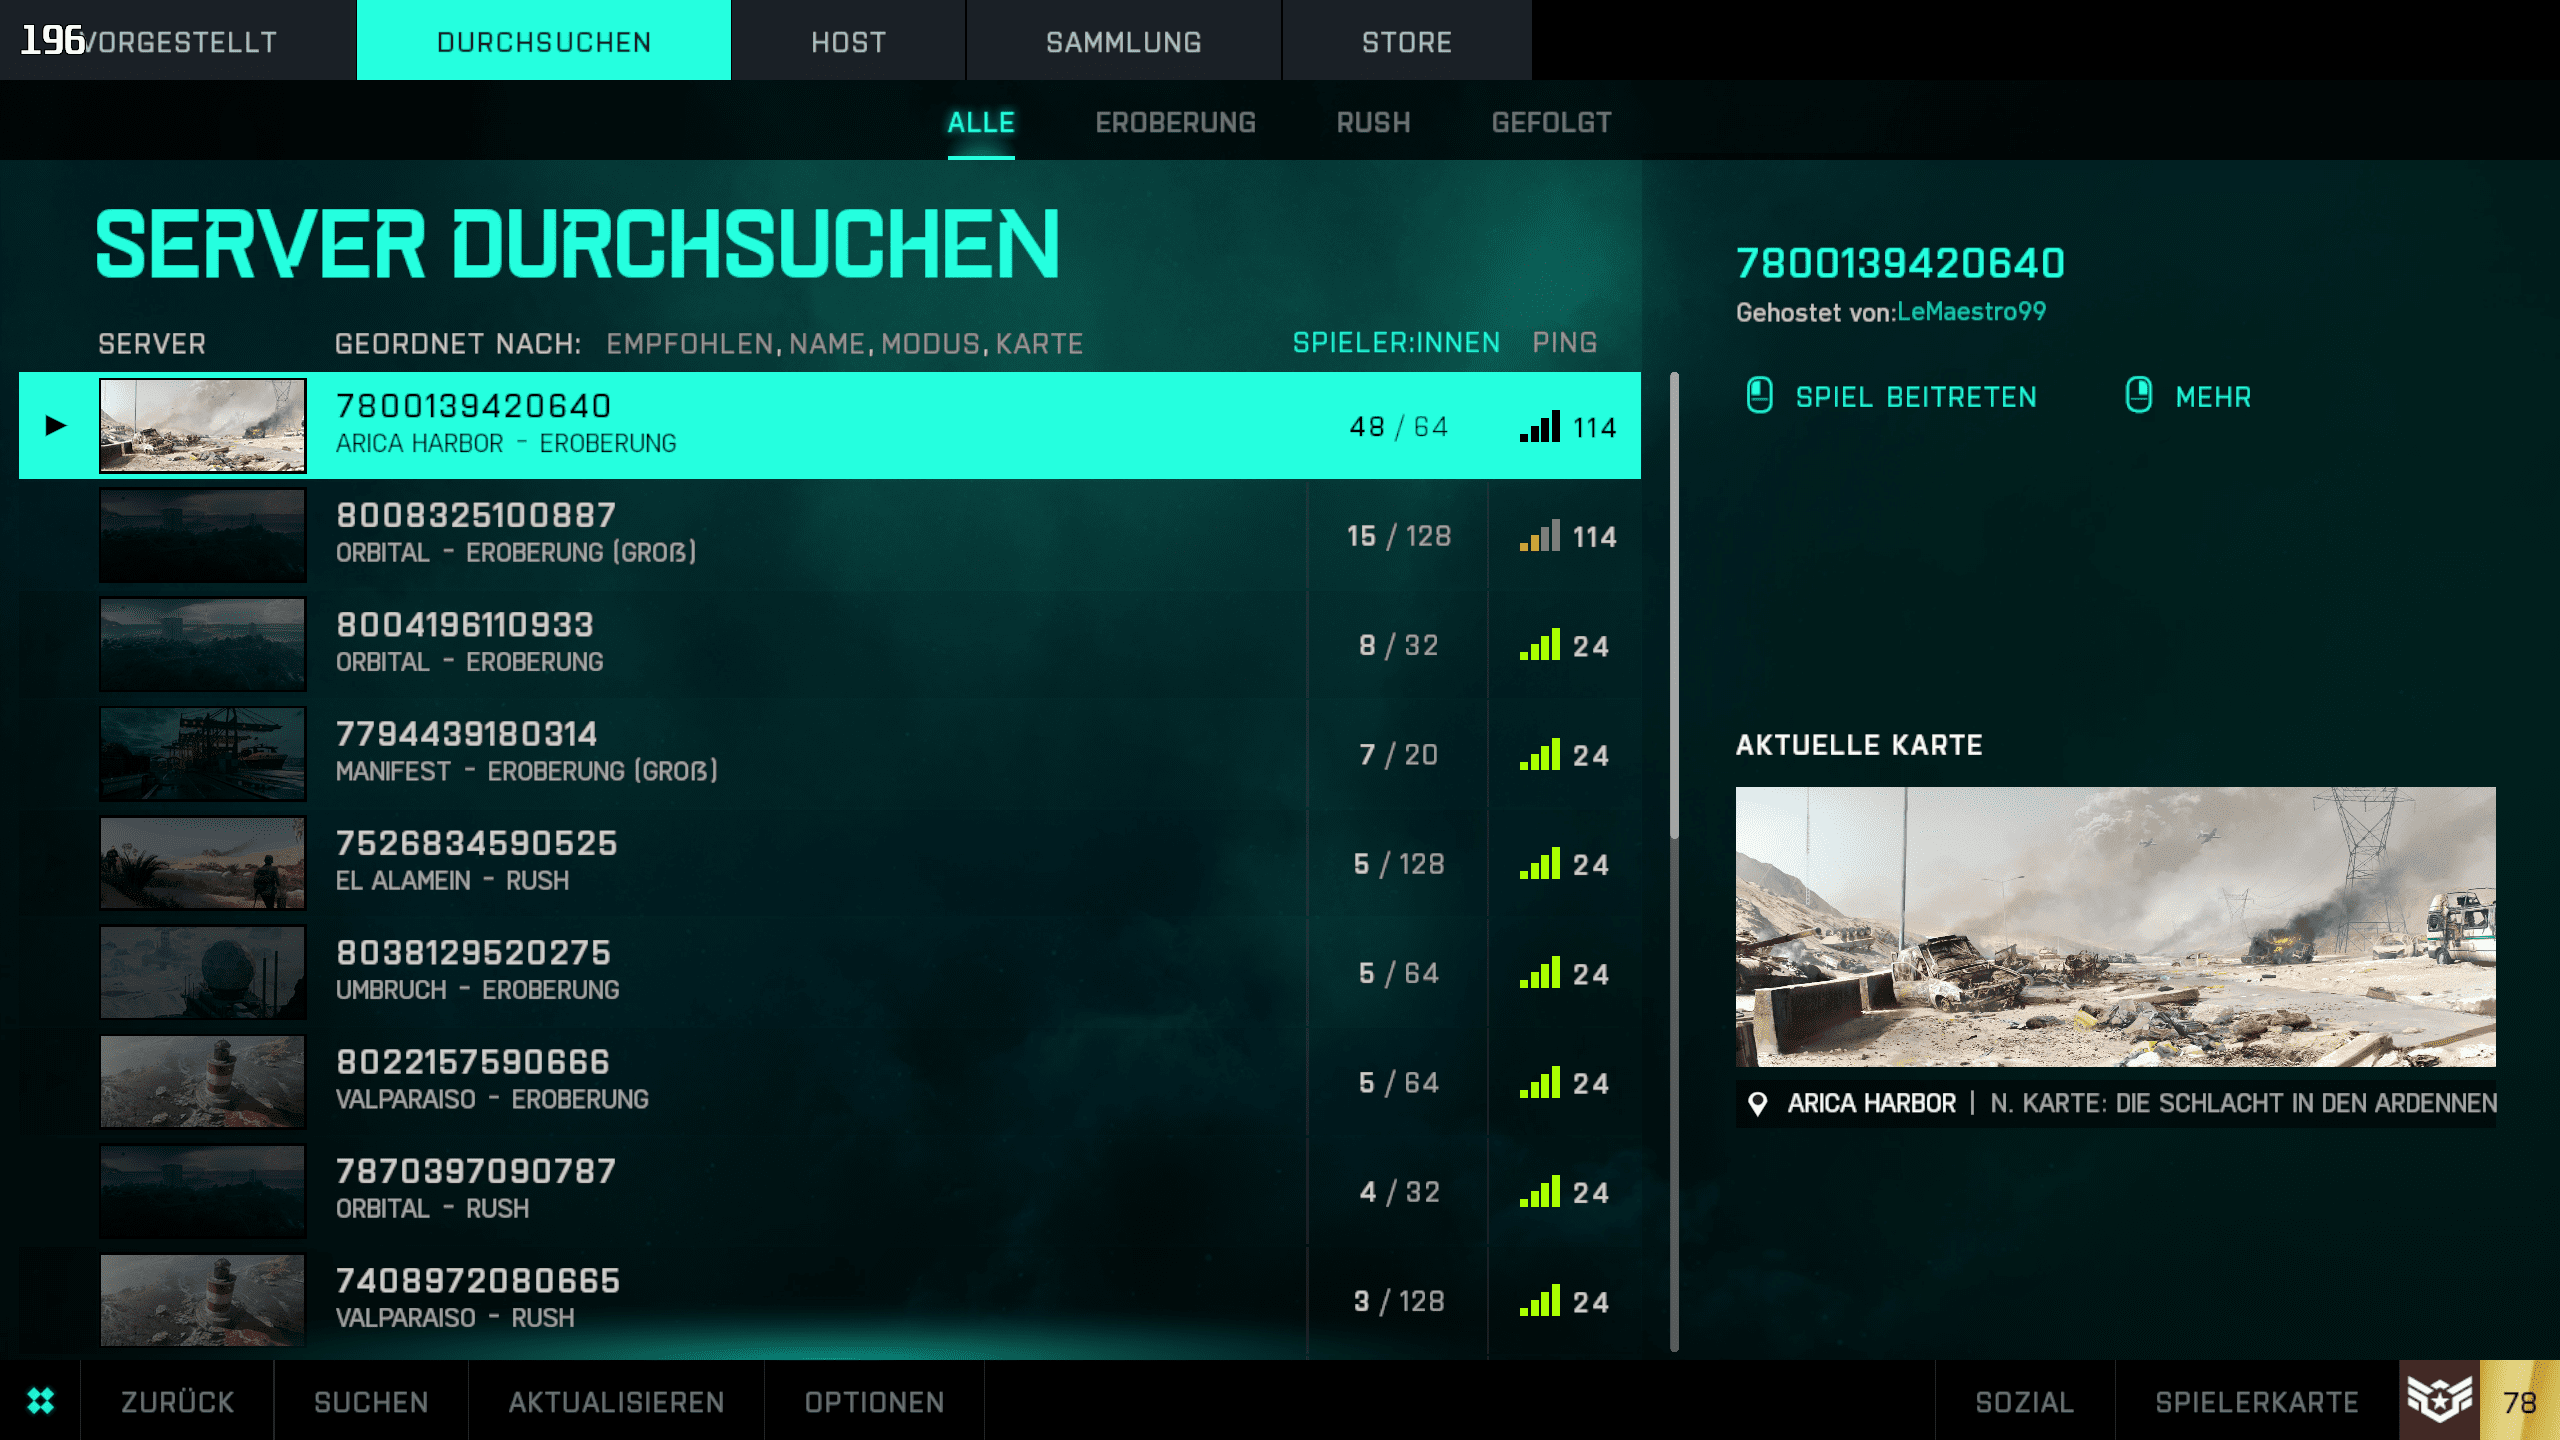
Task: Click the mouse icon beside SPIEL BEITRETEN
Action: coord(1759,396)
